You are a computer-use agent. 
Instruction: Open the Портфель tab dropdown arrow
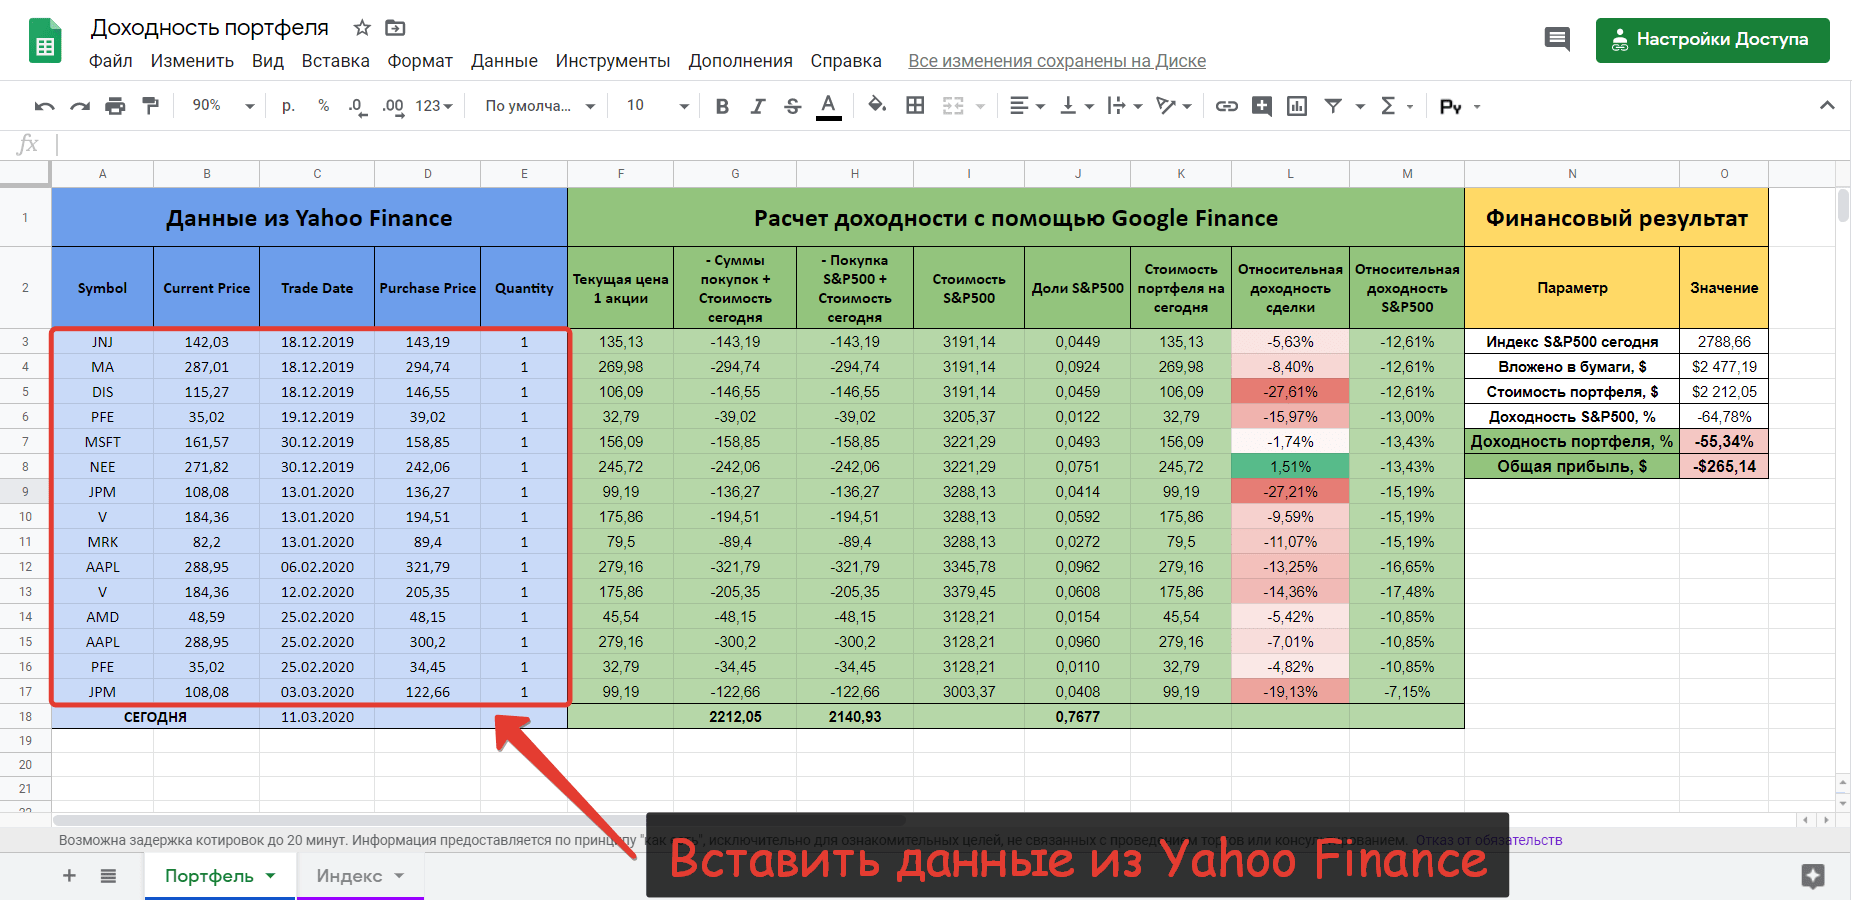[x=270, y=876]
